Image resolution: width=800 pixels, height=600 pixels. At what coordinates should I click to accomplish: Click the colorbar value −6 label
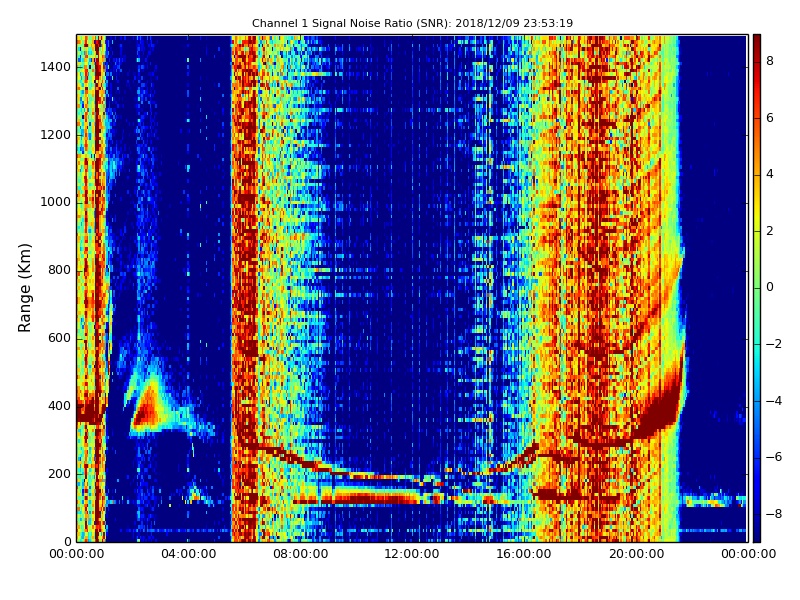click(774, 457)
